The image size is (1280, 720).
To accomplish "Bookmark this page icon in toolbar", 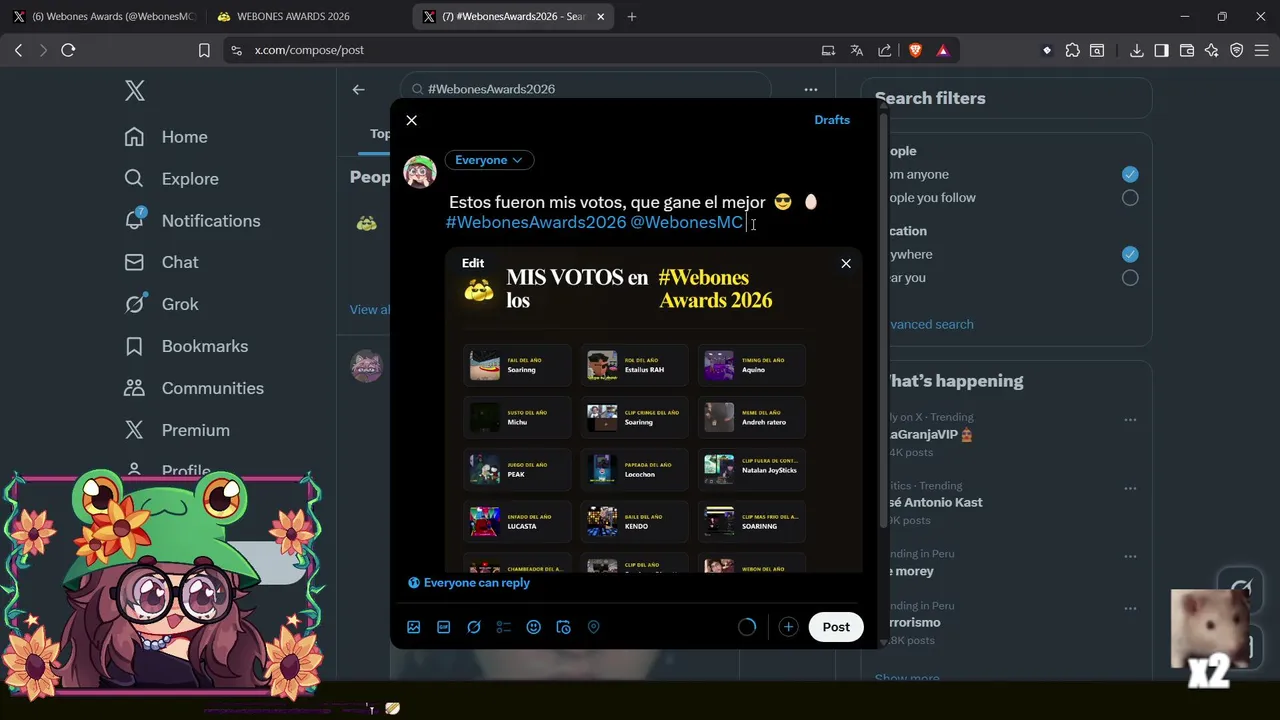I will pyautogui.click(x=204, y=50).
